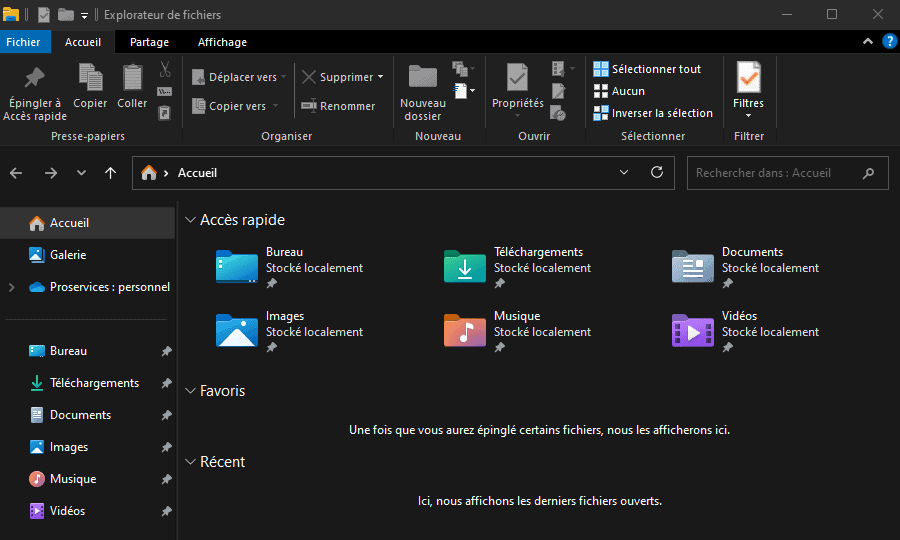This screenshot has height=540, width=900.
Task: Click the scissors Cut icon
Action: coord(165,69)
